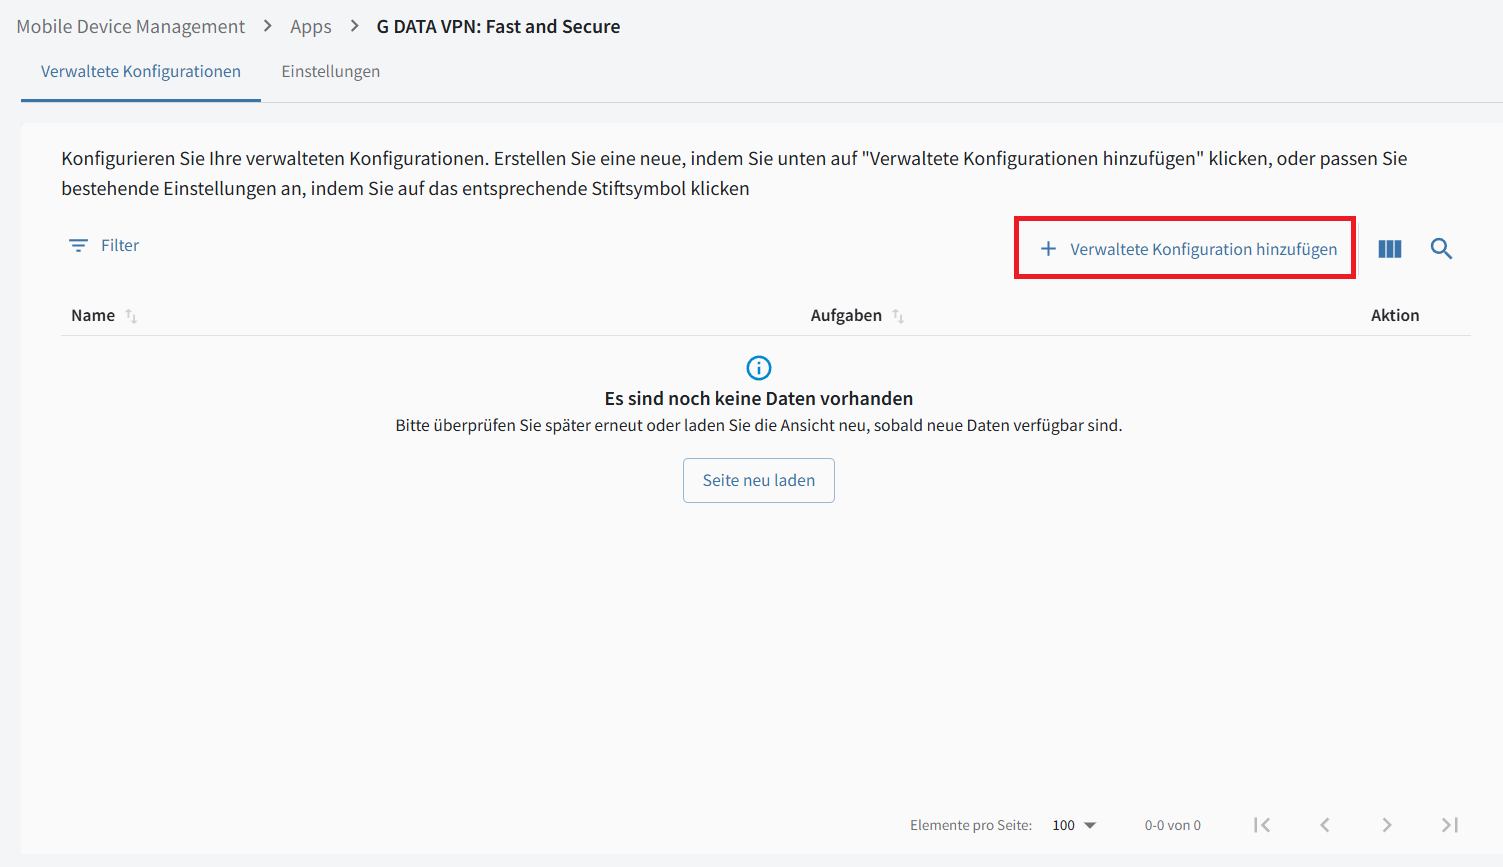This screenshot has width=1503, height=867.
Task: Go to previous page arrow
Action: click(1325, 825)
